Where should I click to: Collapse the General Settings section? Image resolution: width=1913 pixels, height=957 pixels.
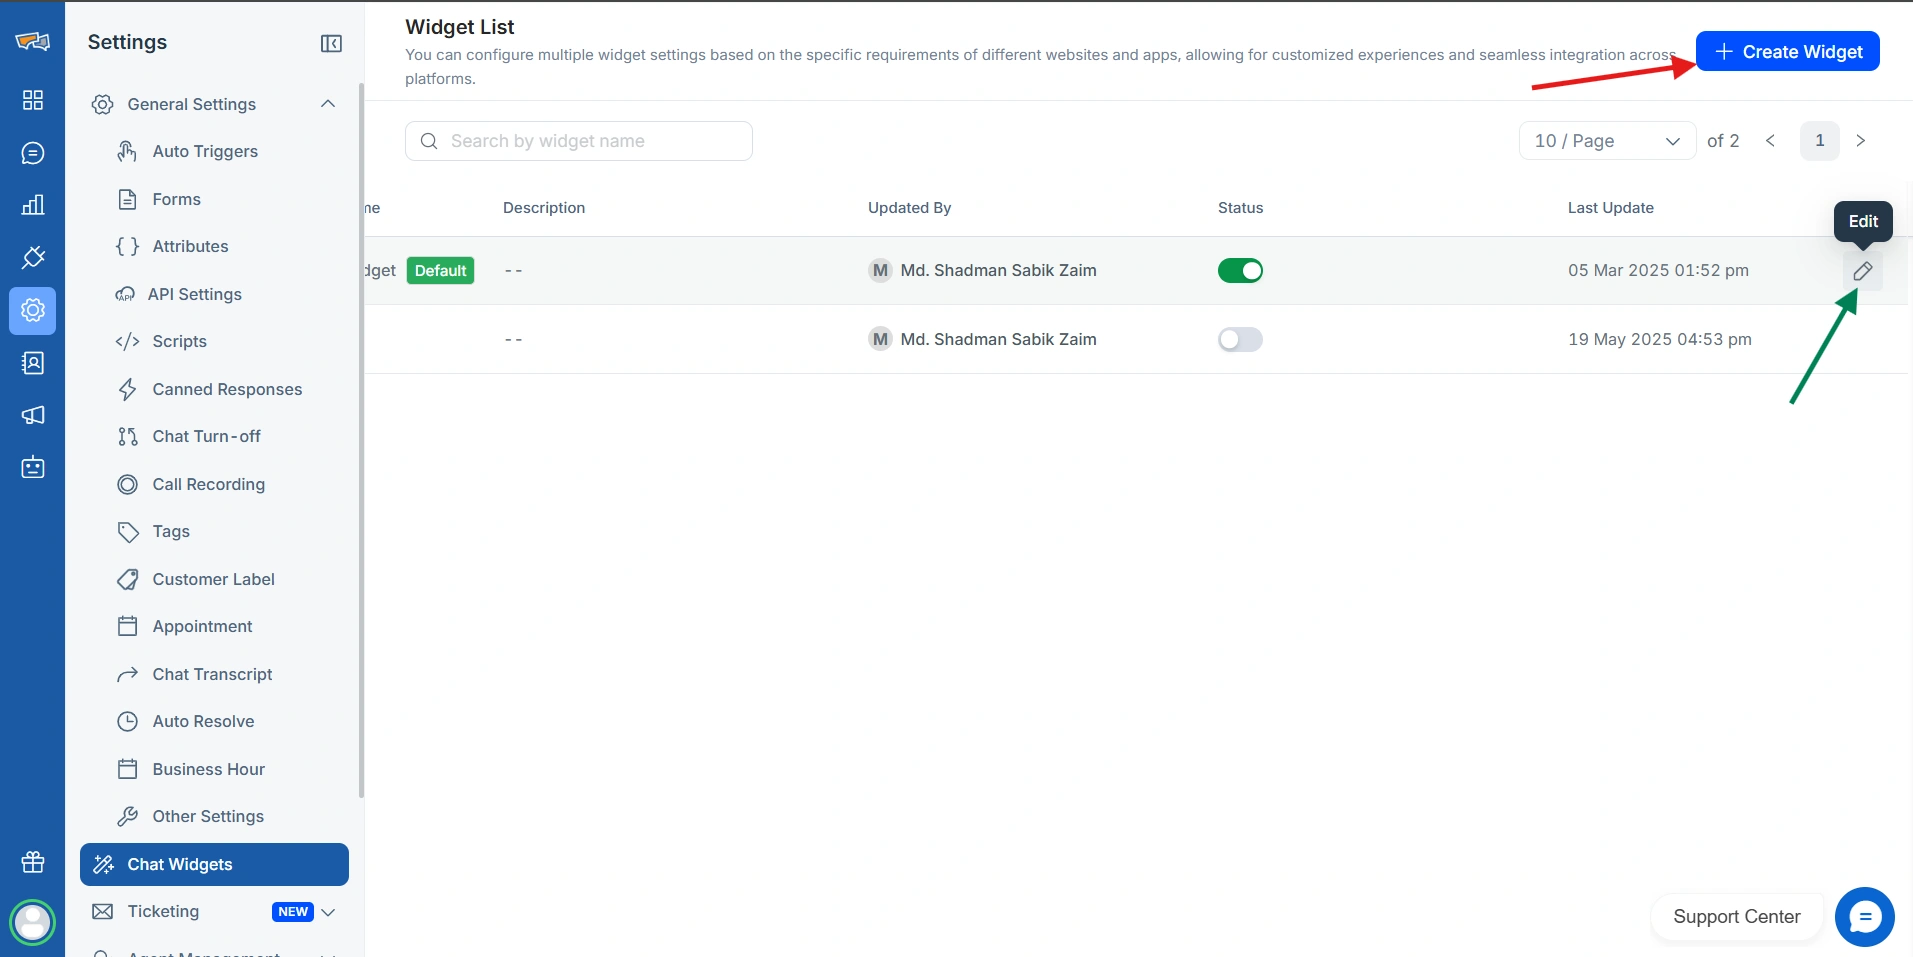(327, 104)
